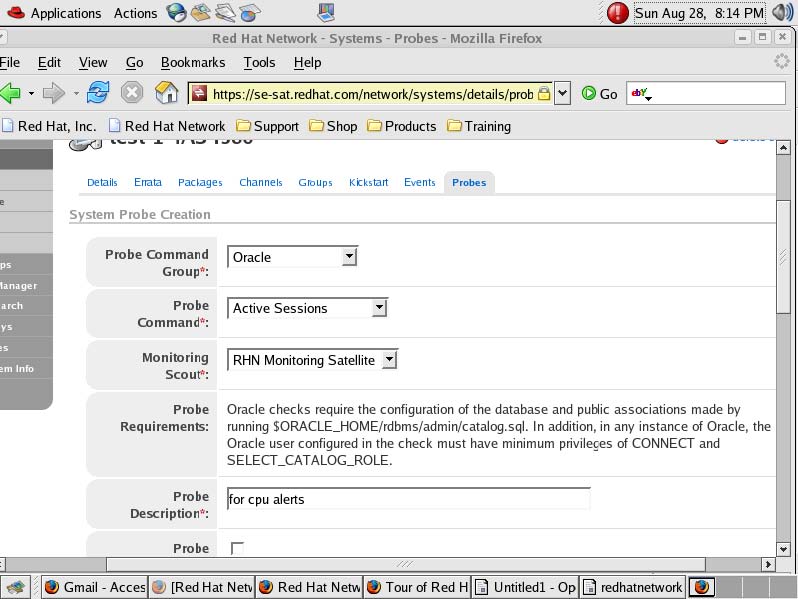This screenshot has width=798, height=599.
Task: Click the vertical scrollbar down arrow
Action: tap(783, 549)
